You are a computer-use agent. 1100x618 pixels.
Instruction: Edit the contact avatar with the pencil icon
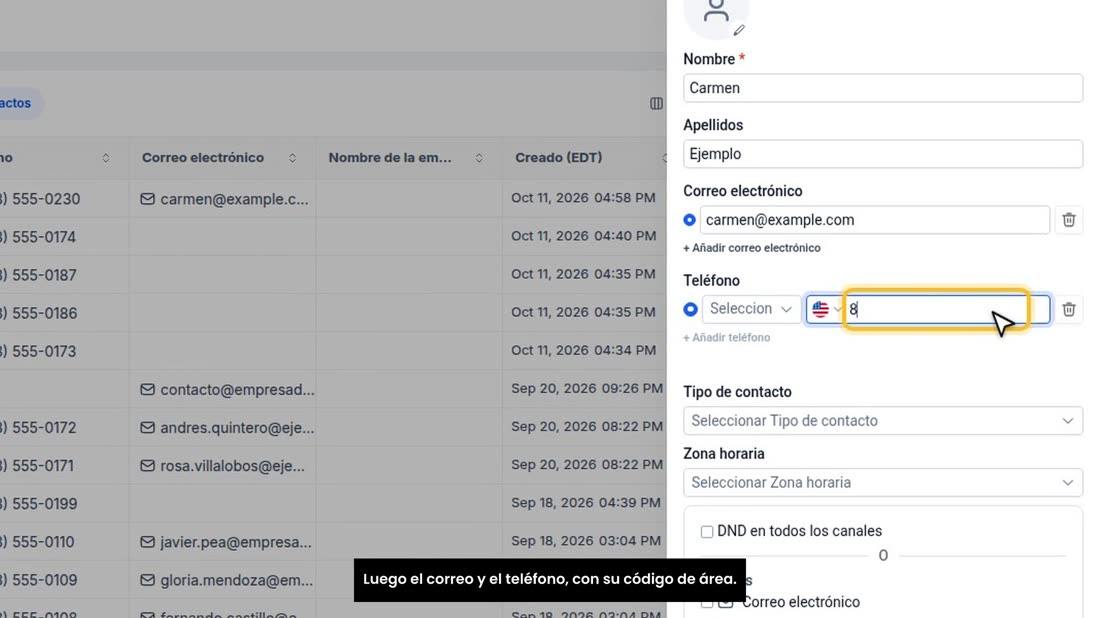(x=739, y=30)
